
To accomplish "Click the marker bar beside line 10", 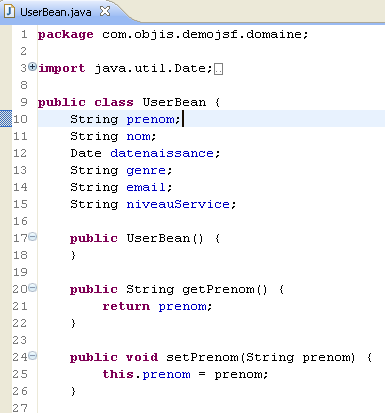I will (x=6, y=119).
